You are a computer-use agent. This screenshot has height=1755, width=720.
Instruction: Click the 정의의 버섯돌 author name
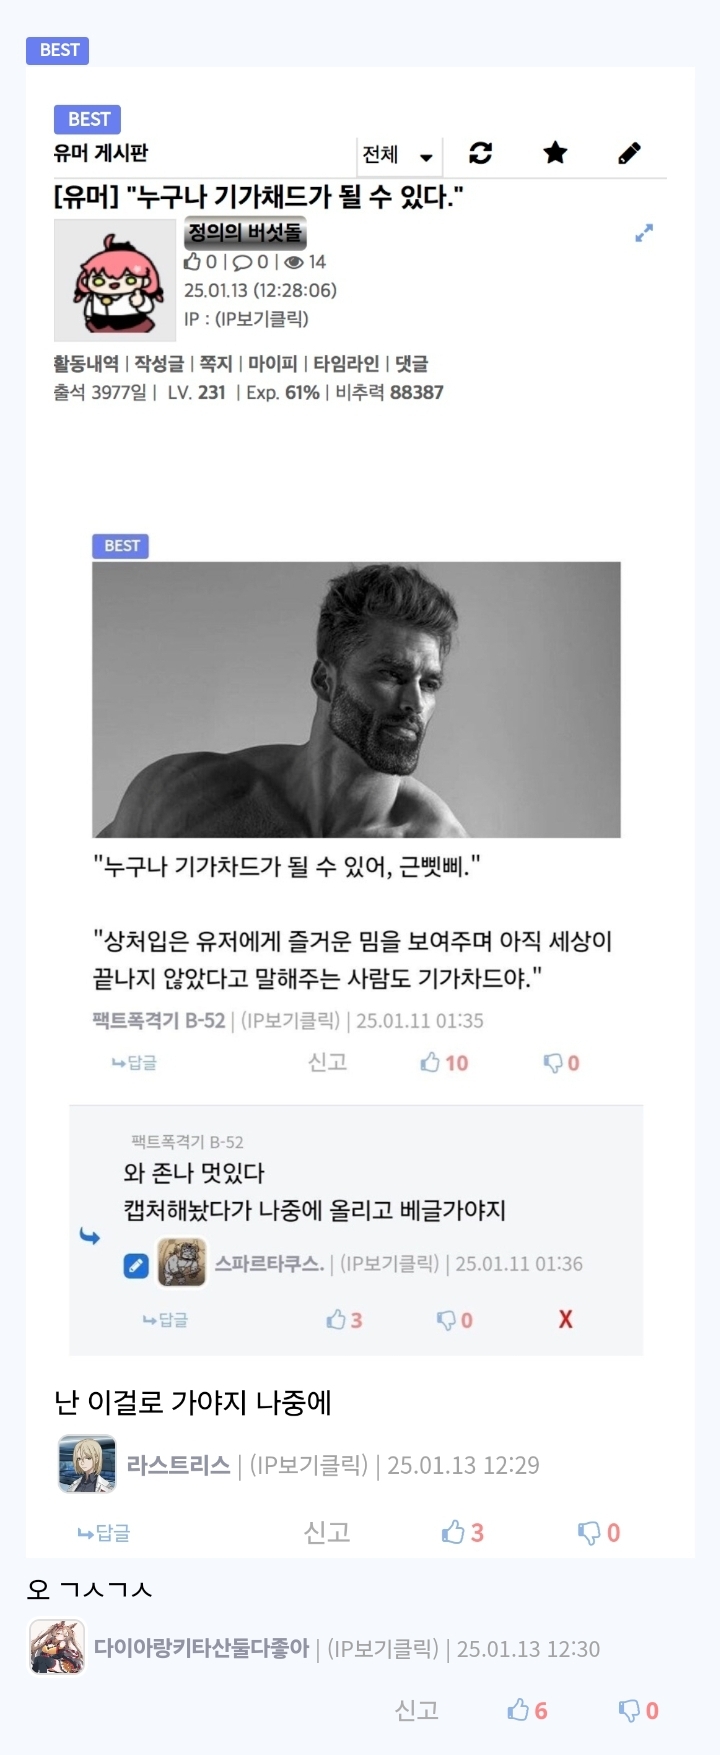point(245,232)
